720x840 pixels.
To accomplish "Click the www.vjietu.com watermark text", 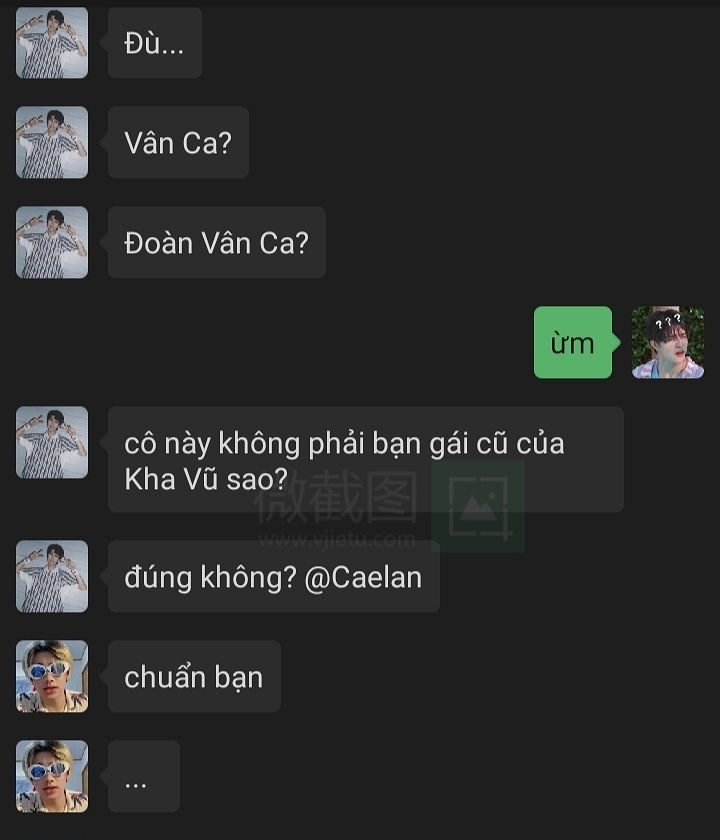I will [337, 539].
